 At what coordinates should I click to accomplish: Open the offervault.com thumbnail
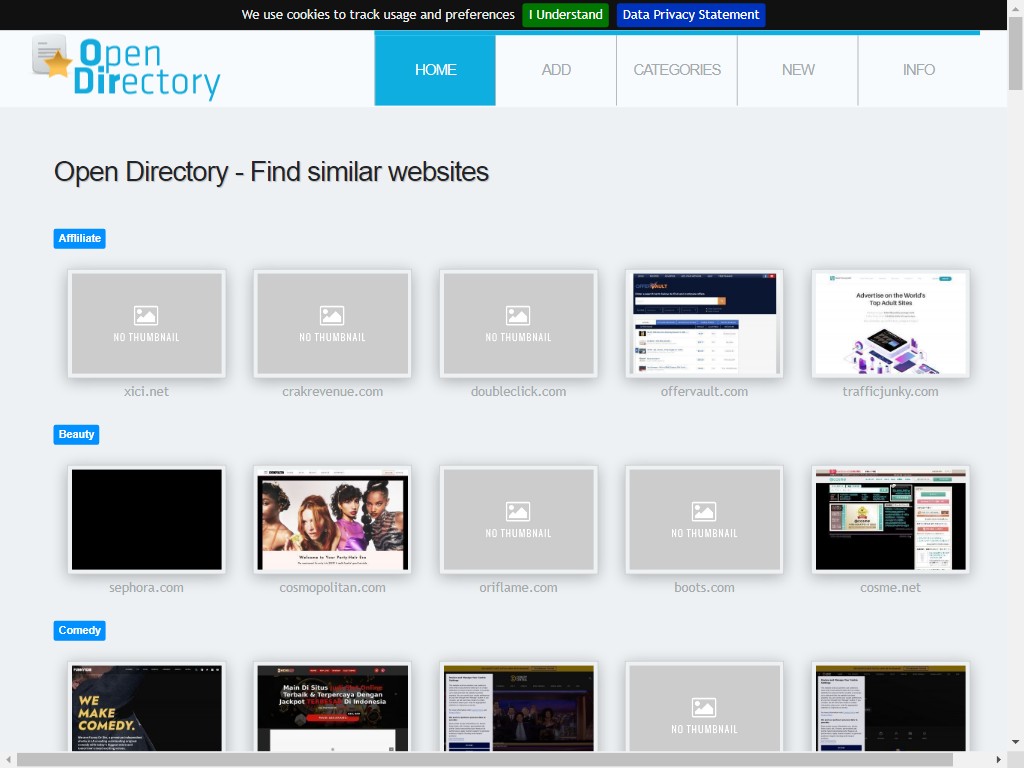point(704,323)
